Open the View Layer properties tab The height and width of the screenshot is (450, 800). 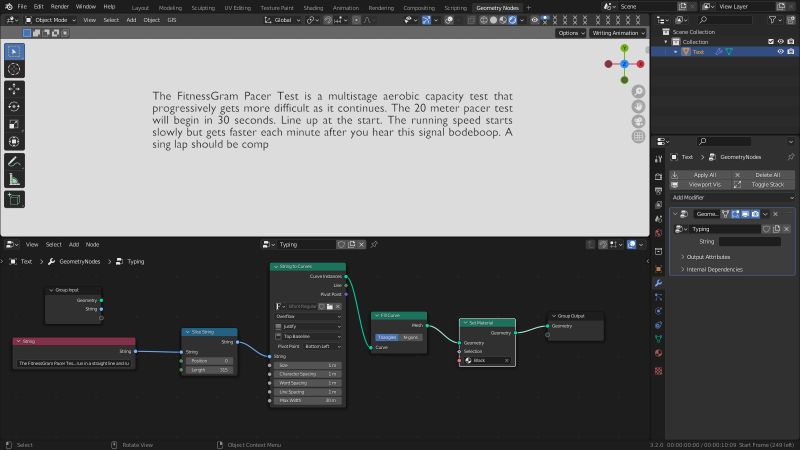coord(658,205)
